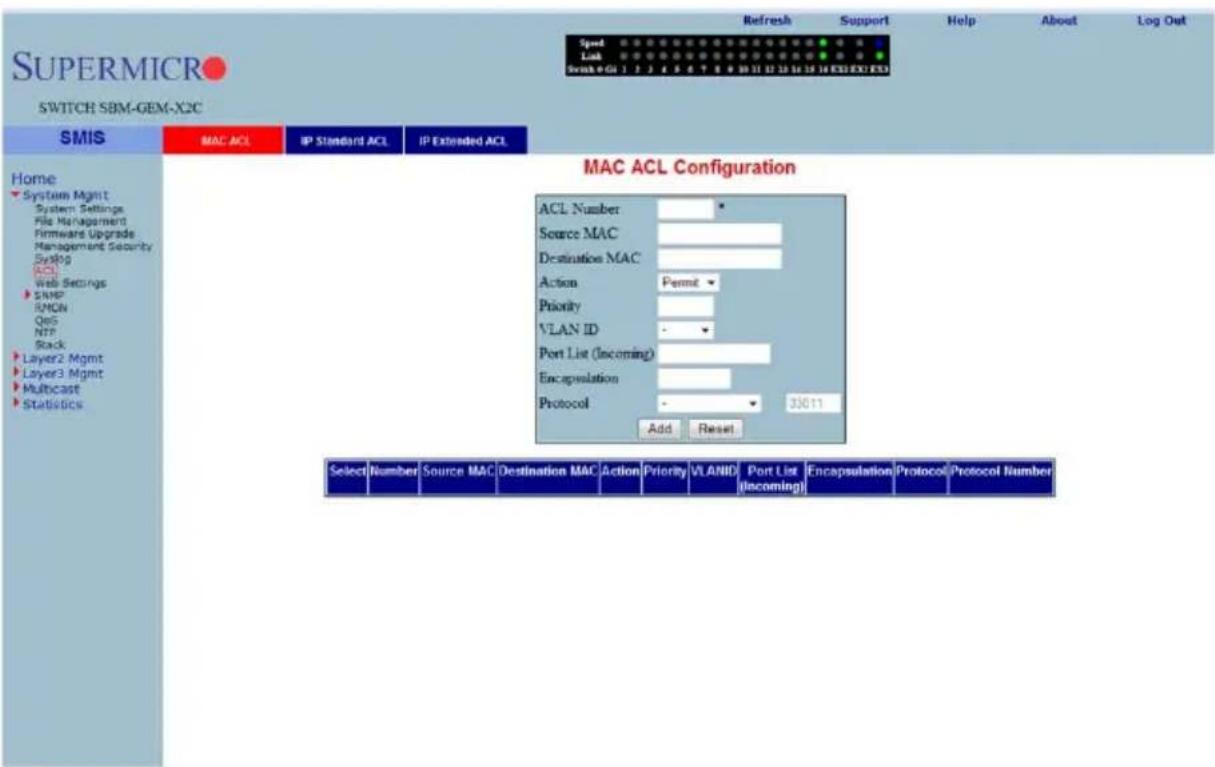Switch to the IP Extended ACL tab
The width and height of the screenshot is (1215, 767).
pos(466,142)
